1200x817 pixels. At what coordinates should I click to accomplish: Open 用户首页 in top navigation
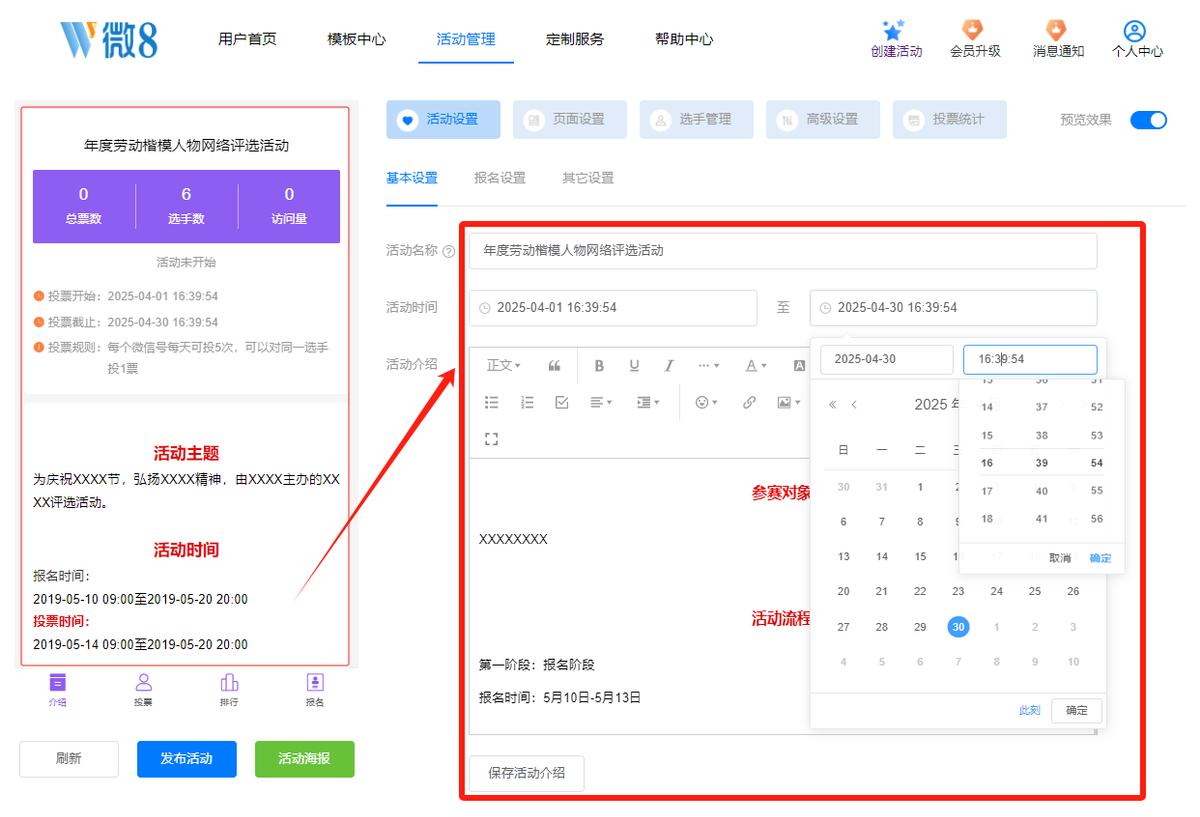click(x=247, y=40)
